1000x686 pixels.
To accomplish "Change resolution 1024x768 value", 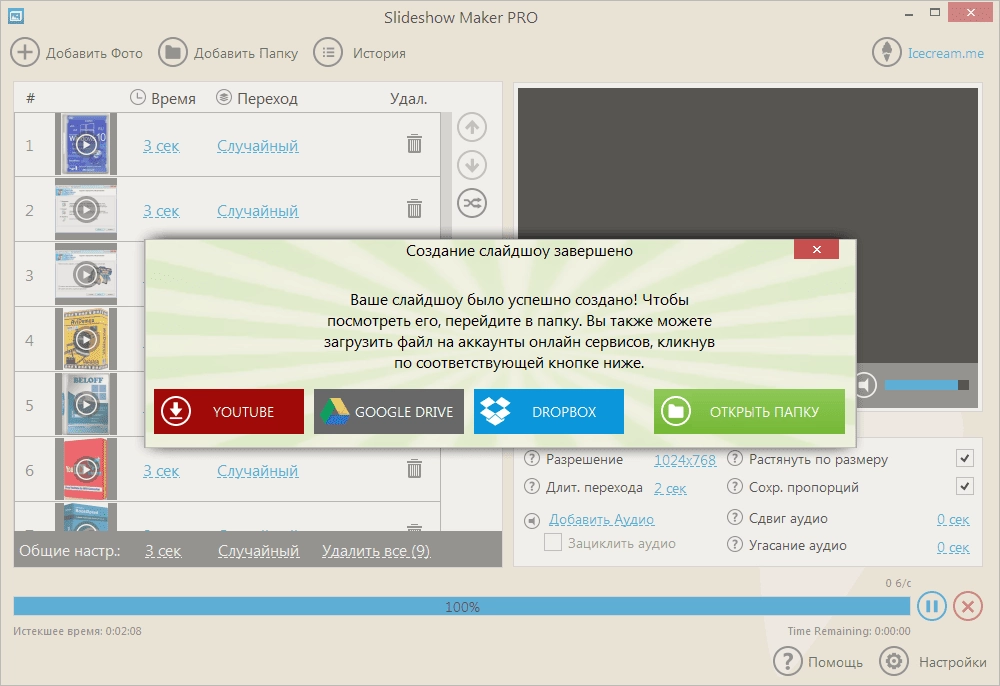I will coord(685,460).
